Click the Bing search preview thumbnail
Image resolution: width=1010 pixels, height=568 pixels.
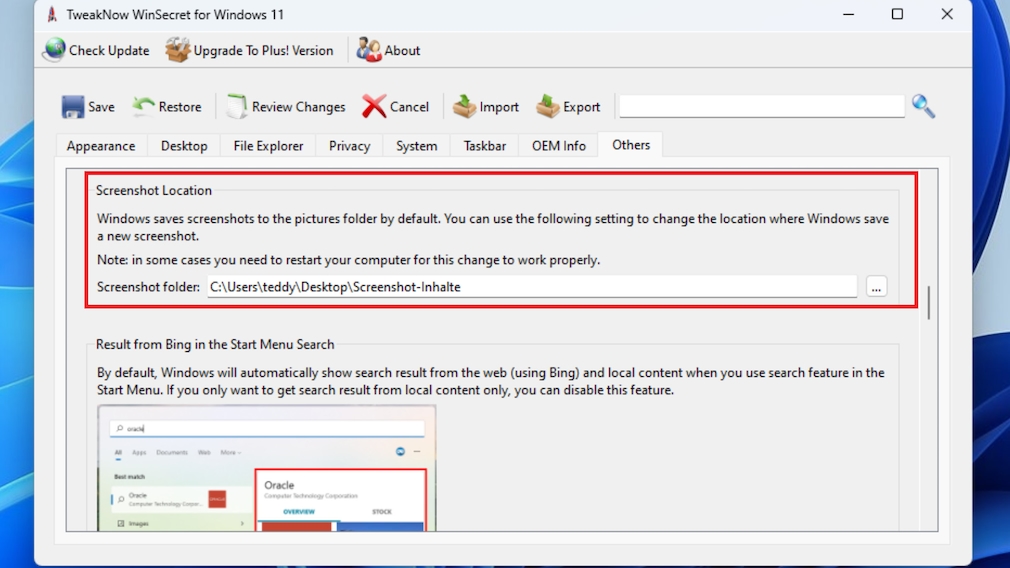(267, 468)
